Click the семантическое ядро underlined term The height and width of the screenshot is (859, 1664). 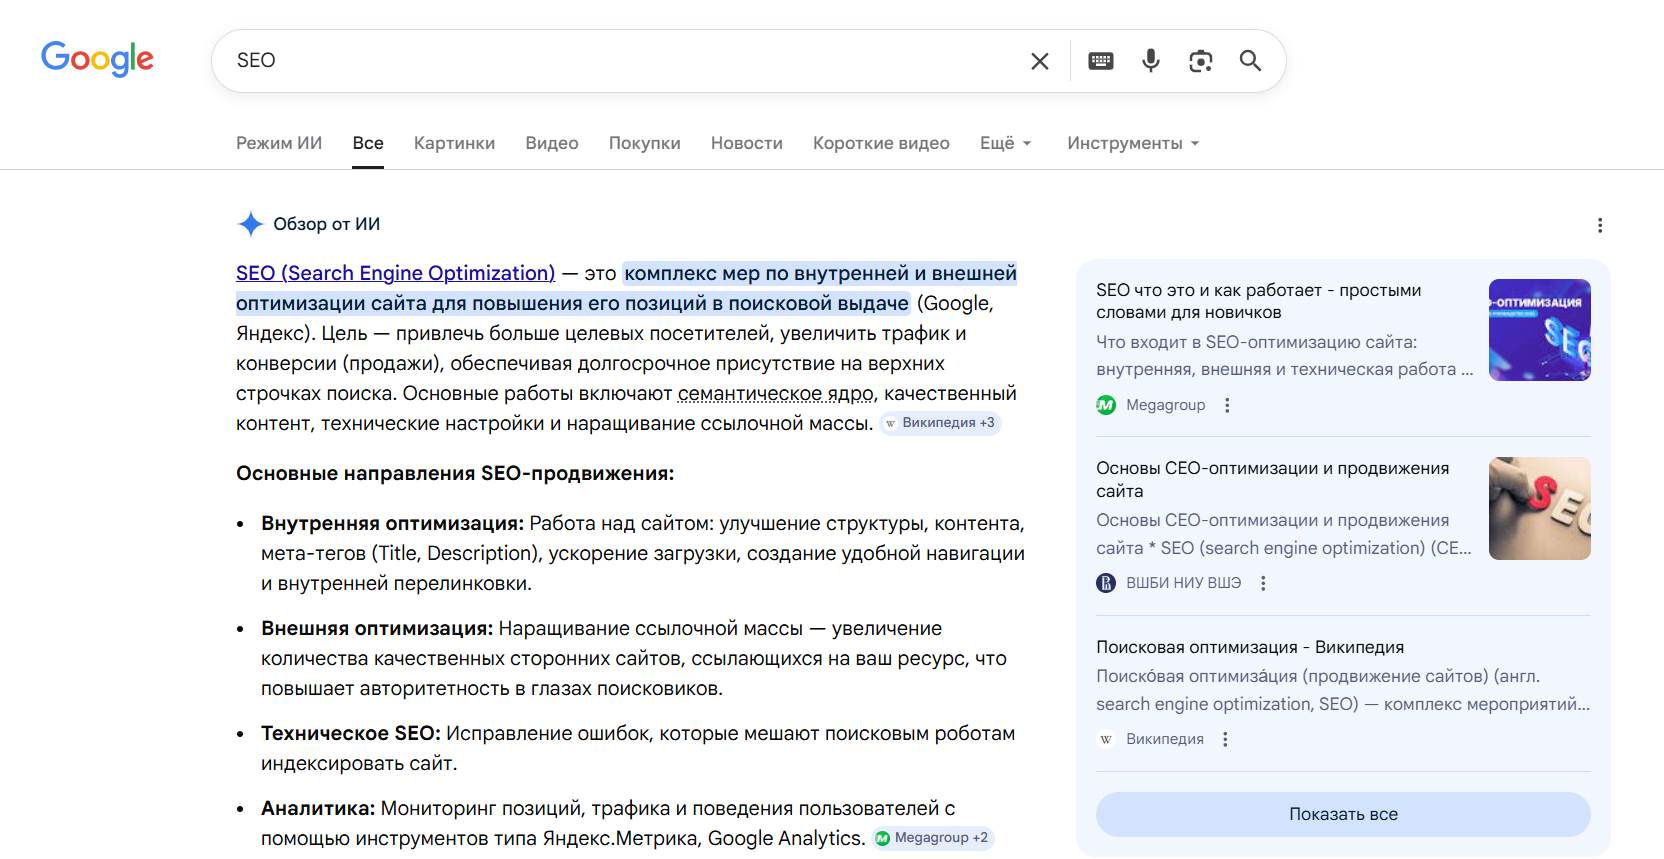click(x=776, y=393)
